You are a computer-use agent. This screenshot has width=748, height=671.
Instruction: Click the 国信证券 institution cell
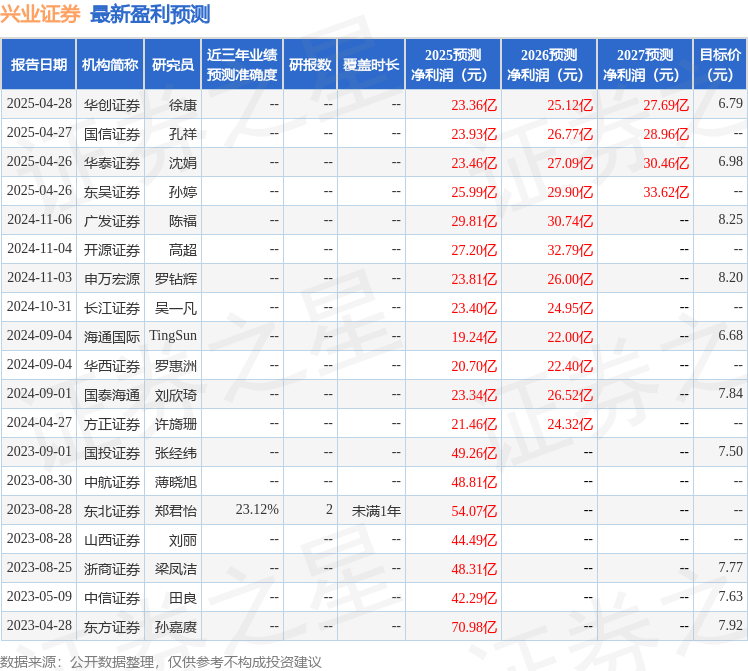point(112,134)
